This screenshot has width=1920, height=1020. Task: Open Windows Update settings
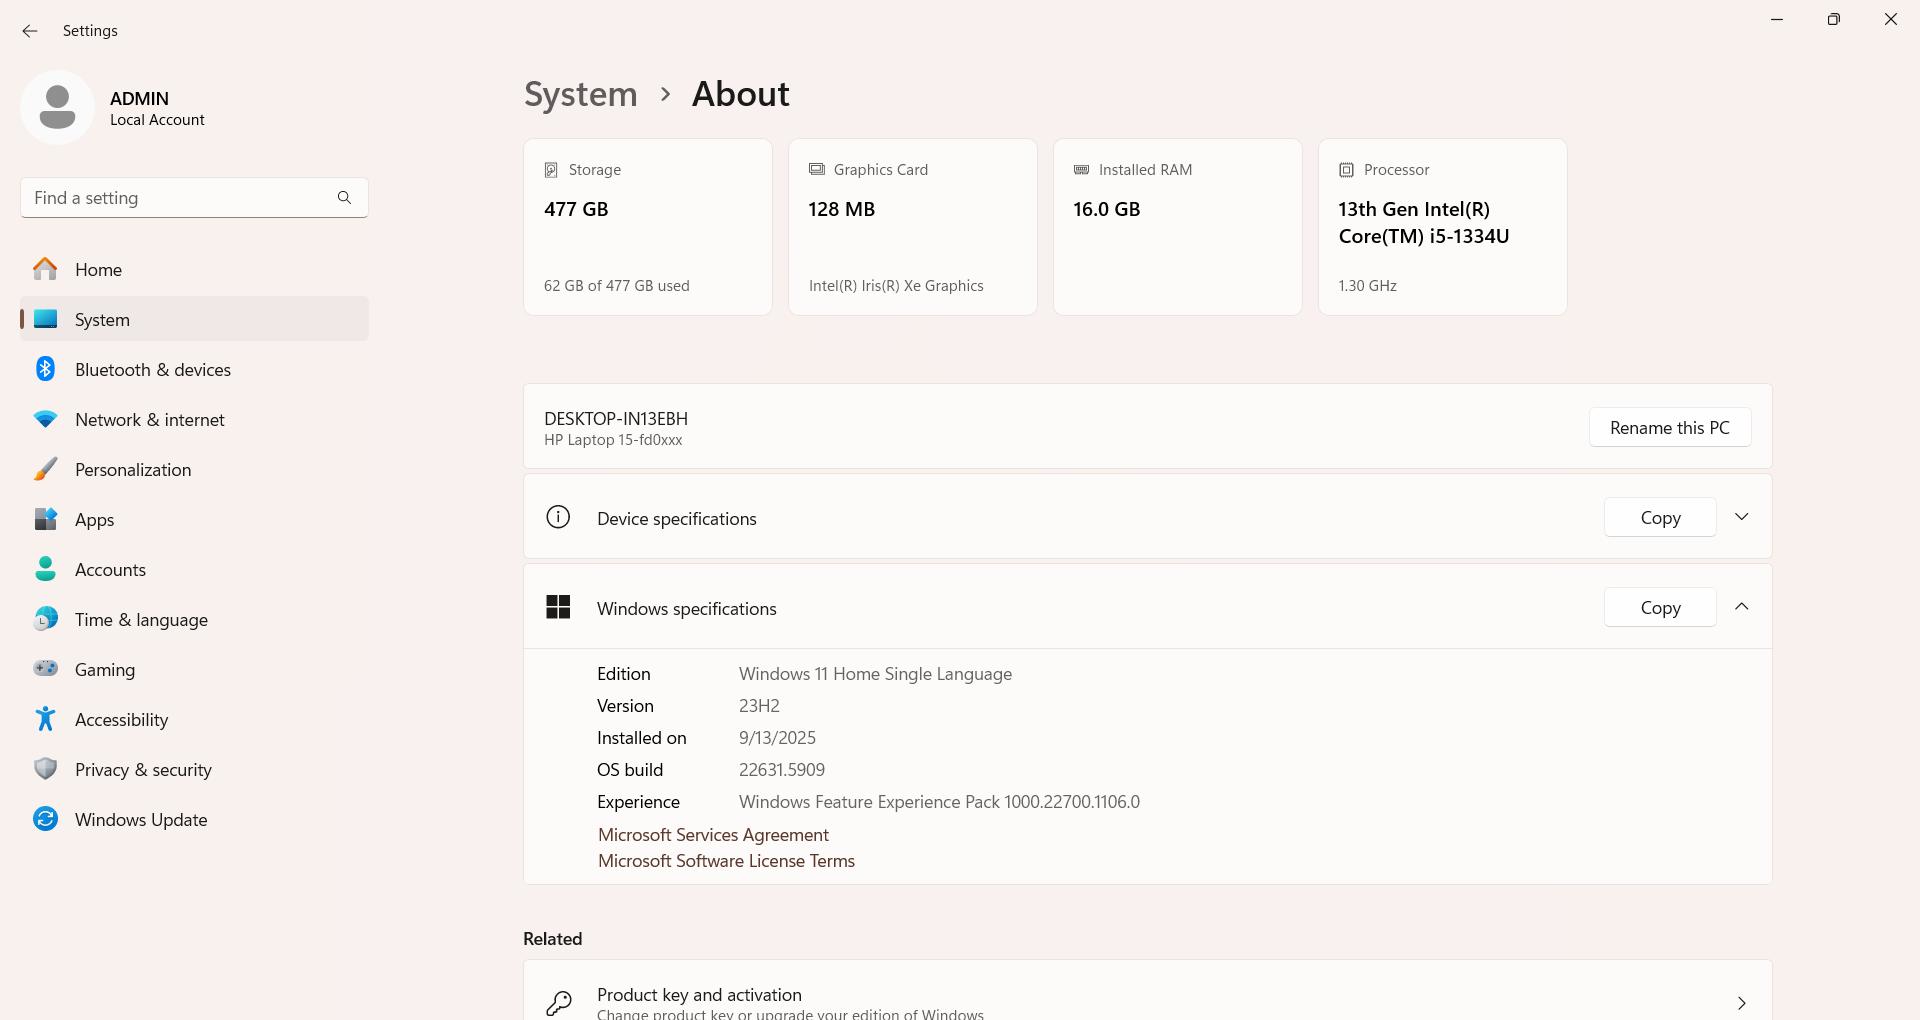coord(140,820)
